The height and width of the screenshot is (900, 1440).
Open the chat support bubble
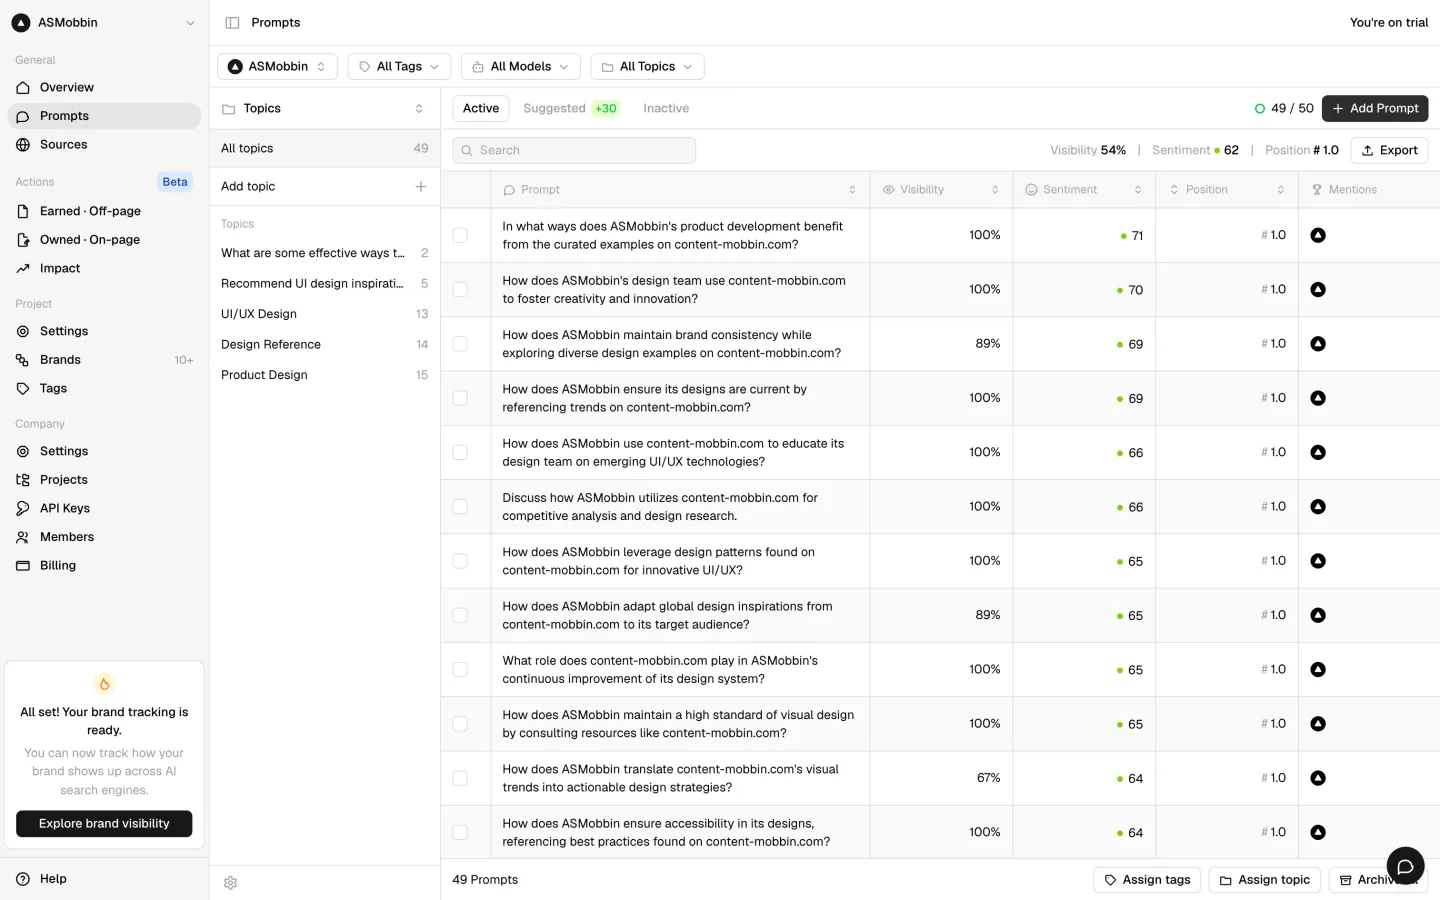[x=1405, y=866]
